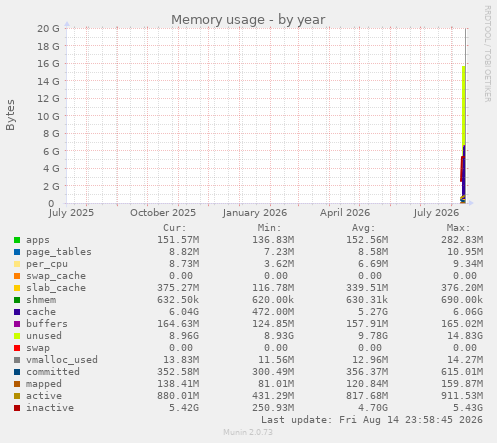
Task: Click the 'Max:' column header
Action: pos(458,228)
